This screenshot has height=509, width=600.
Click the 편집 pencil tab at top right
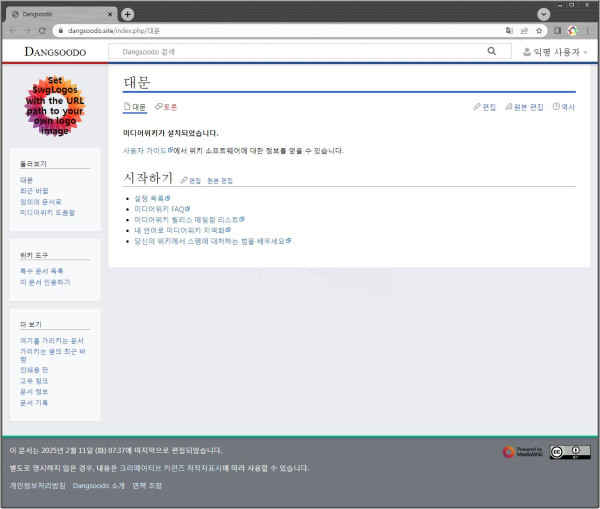484,106
